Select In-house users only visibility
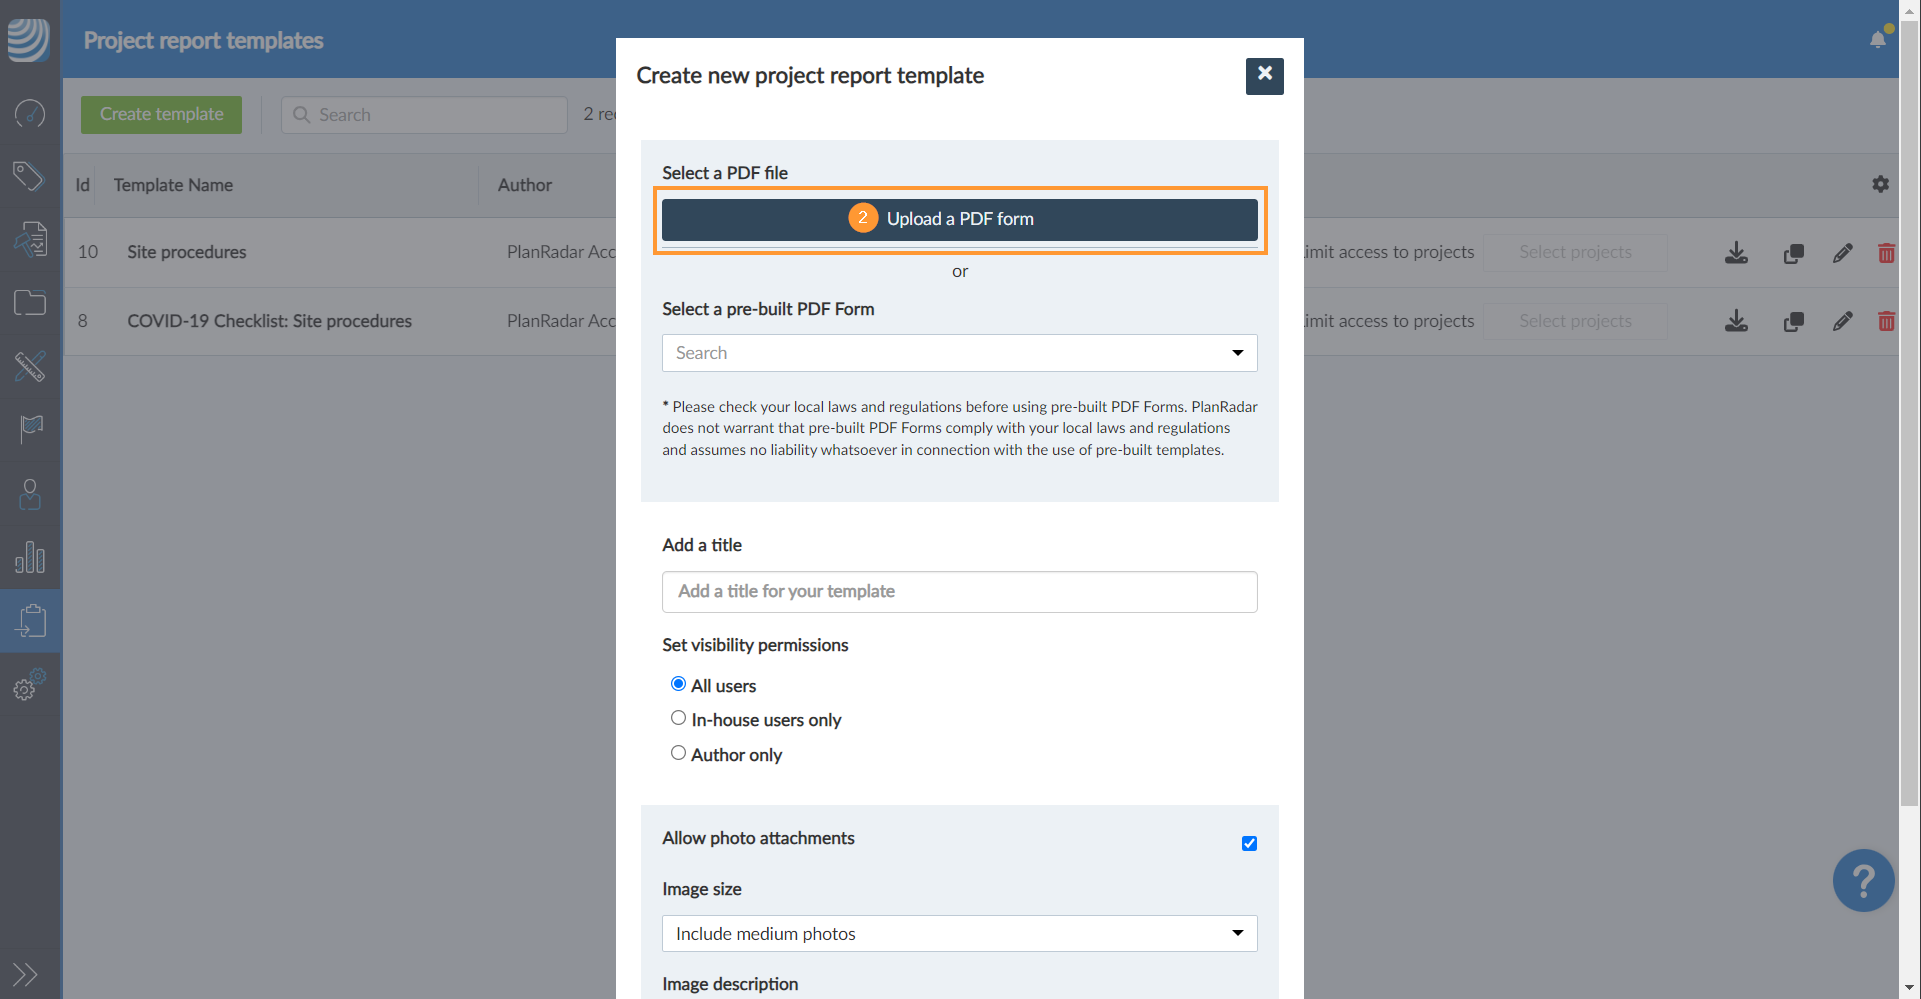 coord(679,718)
